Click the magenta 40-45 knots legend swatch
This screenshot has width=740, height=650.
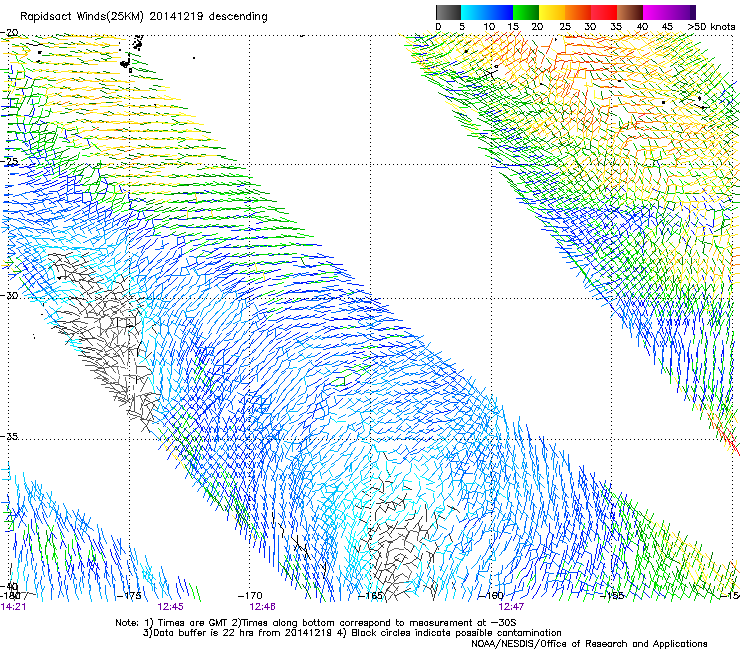(656, 12)
